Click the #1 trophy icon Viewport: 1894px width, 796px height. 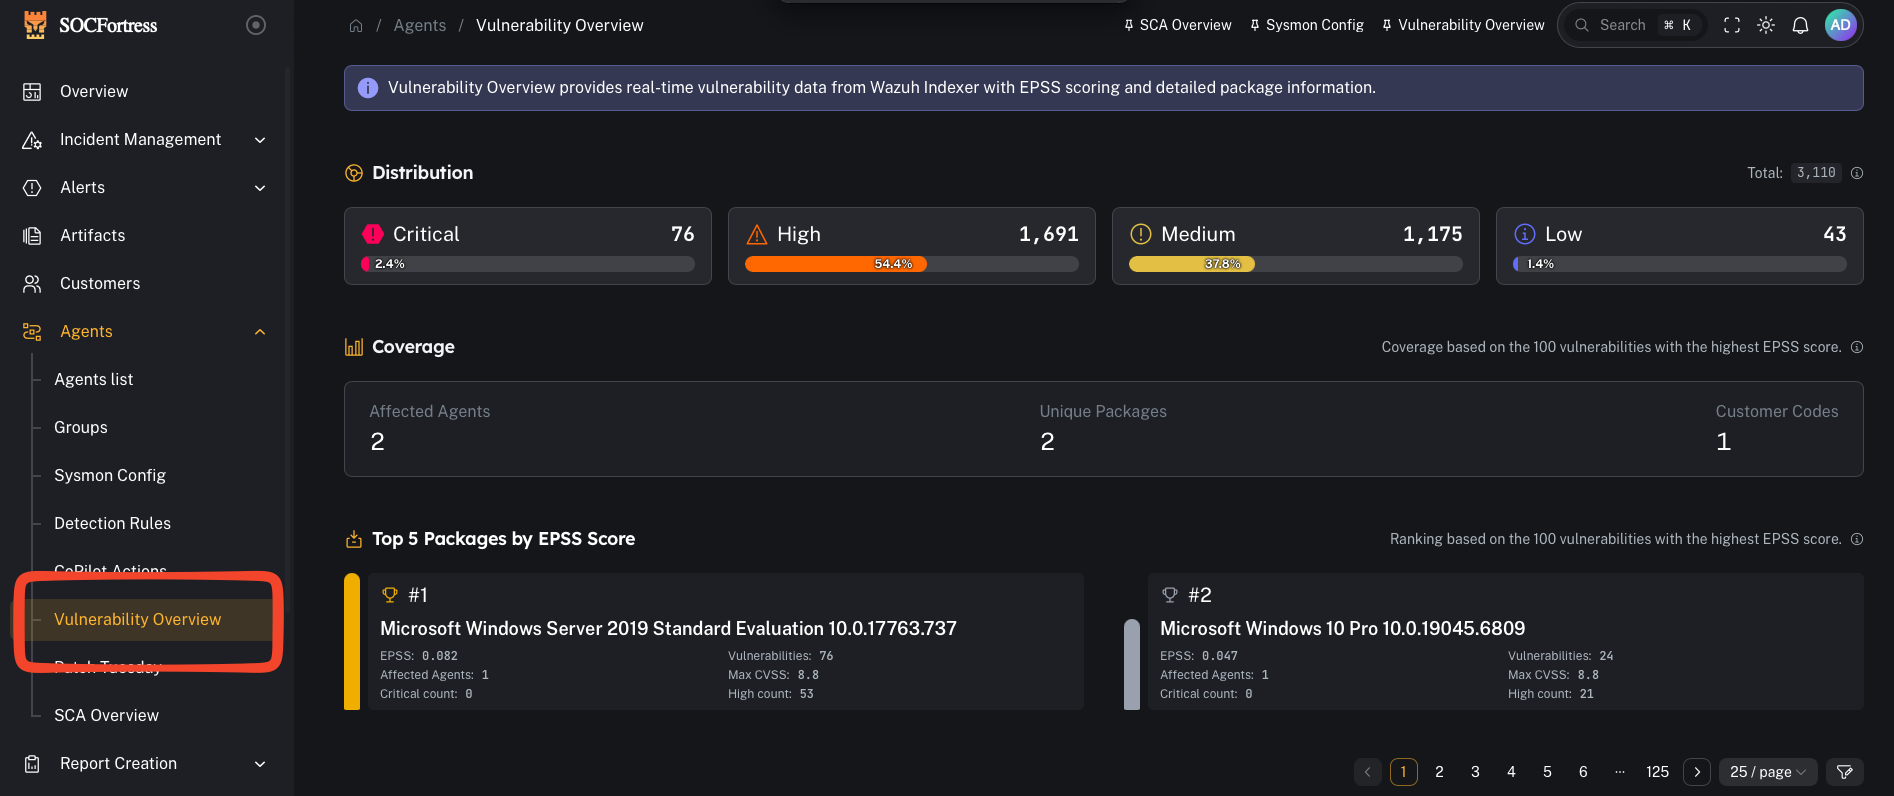coord(390,595)
